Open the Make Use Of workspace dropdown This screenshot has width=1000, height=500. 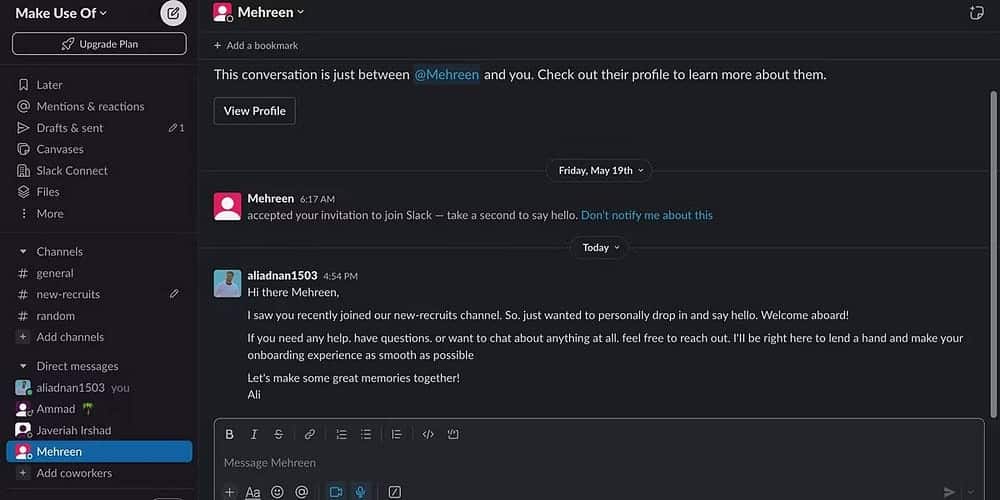click(61, 13)
